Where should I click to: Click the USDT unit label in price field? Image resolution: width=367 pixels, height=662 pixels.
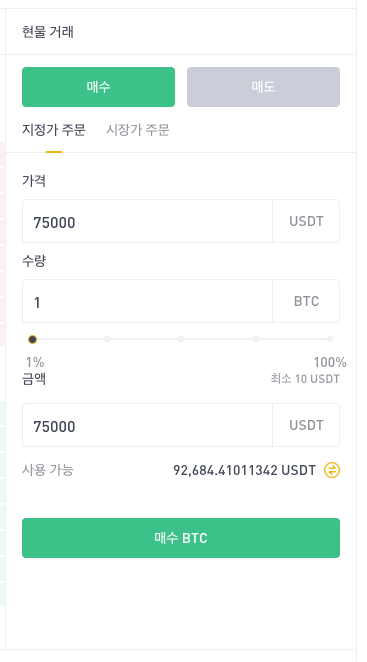point(306,221)
